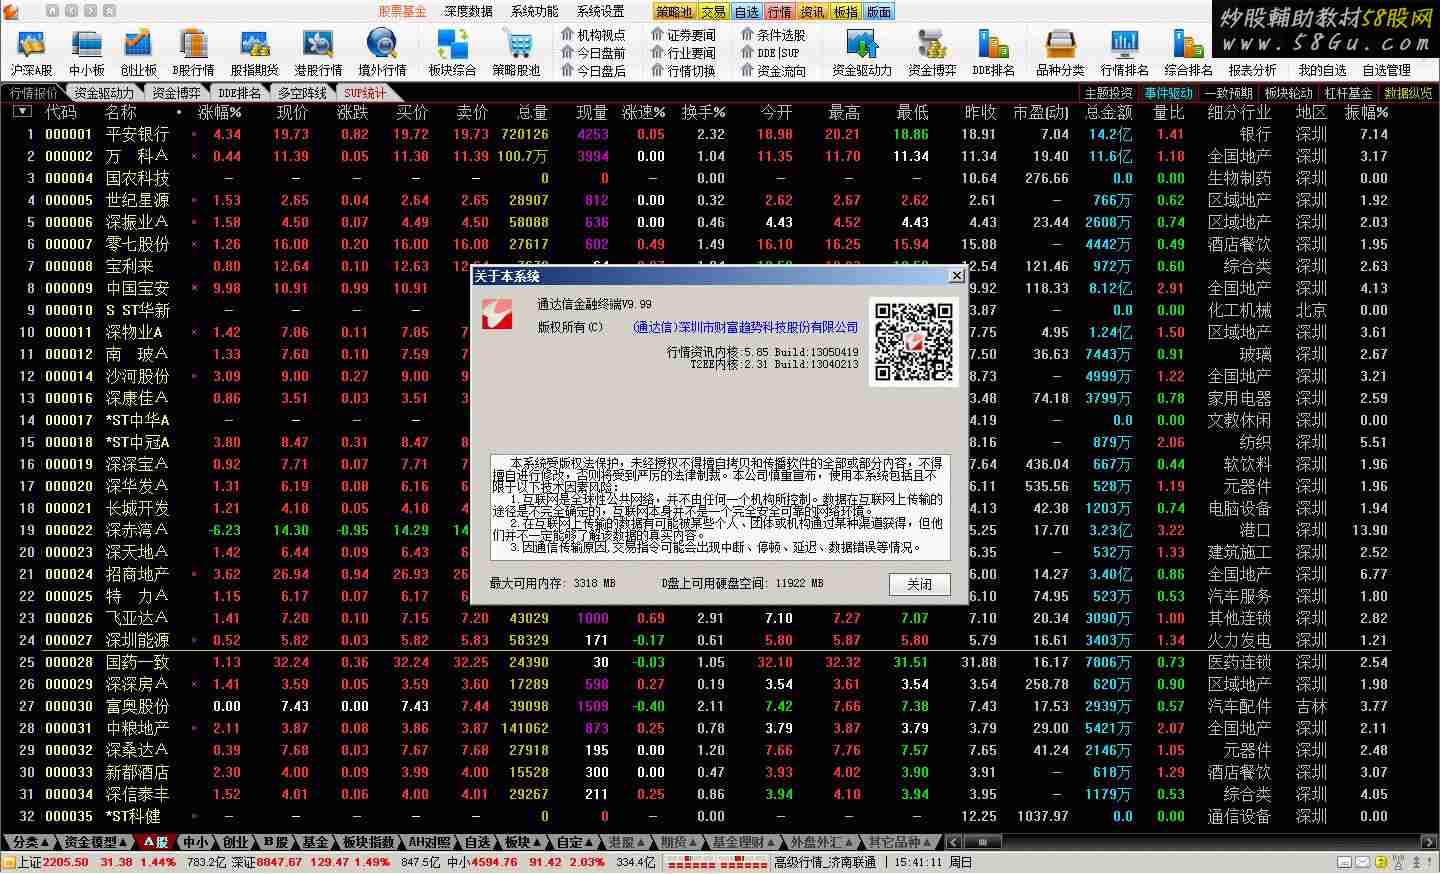Open the 品种分类 category icon
The width and height of the screenshot is (1440, 874).
point(1060,52)
